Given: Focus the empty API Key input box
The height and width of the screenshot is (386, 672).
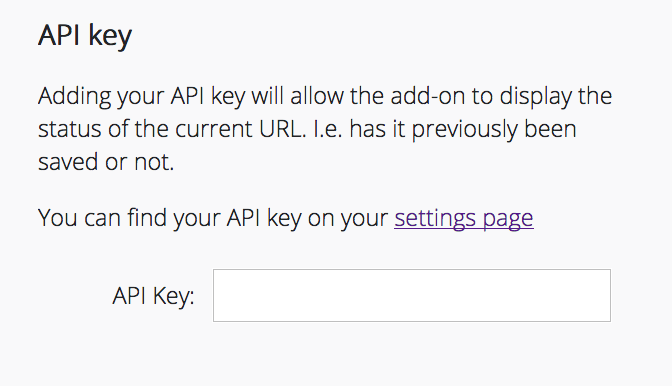Looking at the screenshot, I should coord(412,295).
